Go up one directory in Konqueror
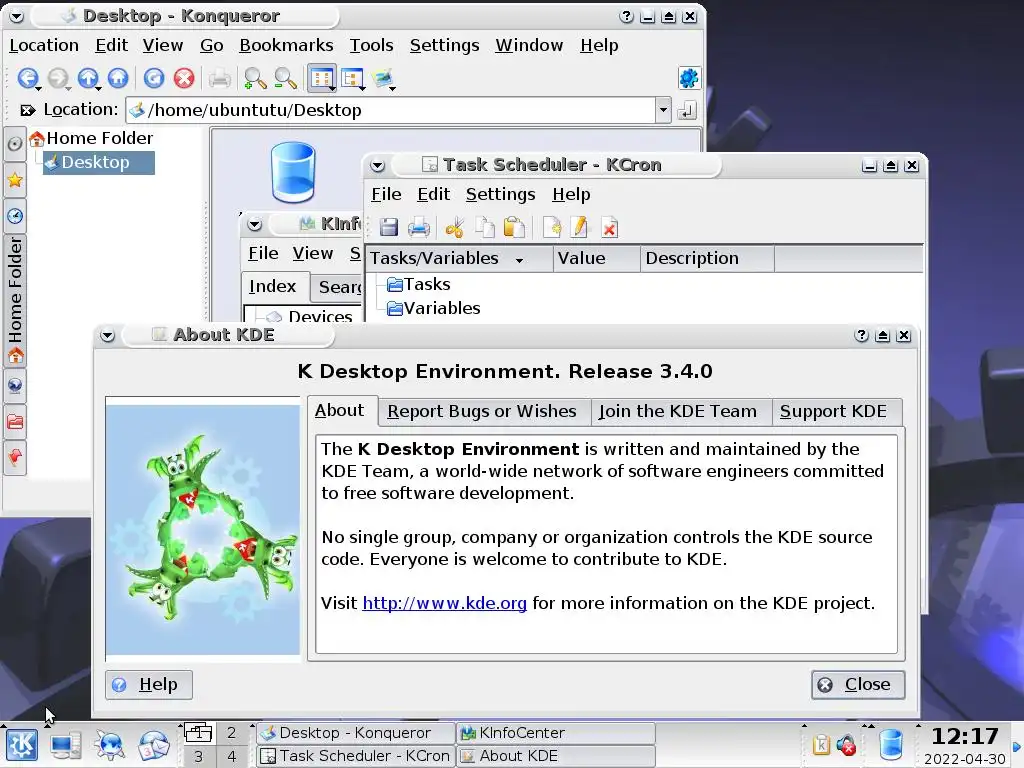 click(88, 78)
